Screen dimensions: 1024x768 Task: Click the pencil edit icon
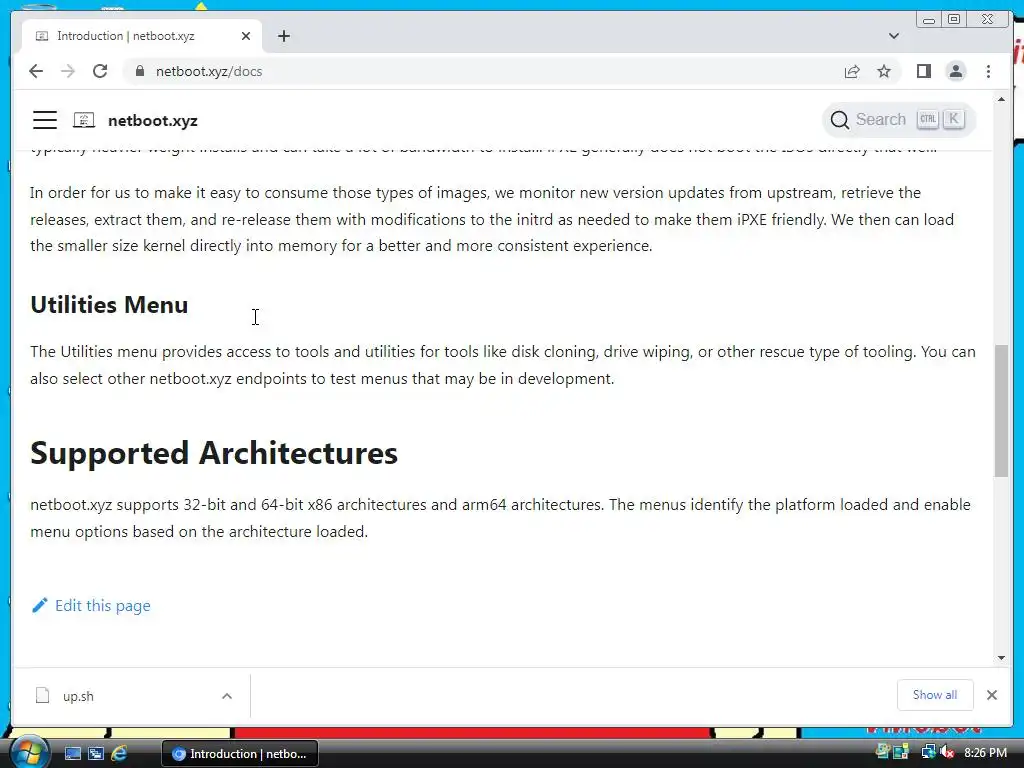(x=40, y=605)
